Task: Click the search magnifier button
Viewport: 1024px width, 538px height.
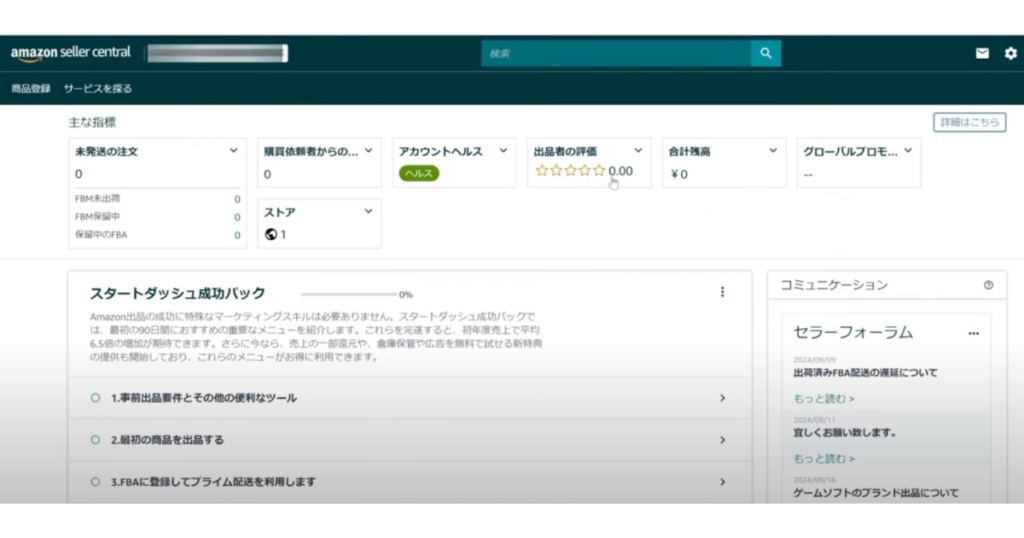Action: click(766, 53)
